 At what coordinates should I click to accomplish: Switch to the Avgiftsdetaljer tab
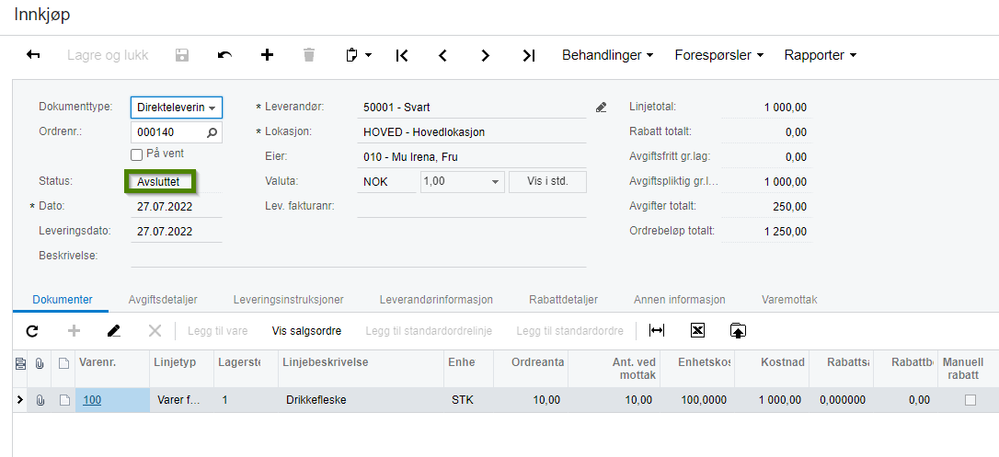[x=162, y=300]
